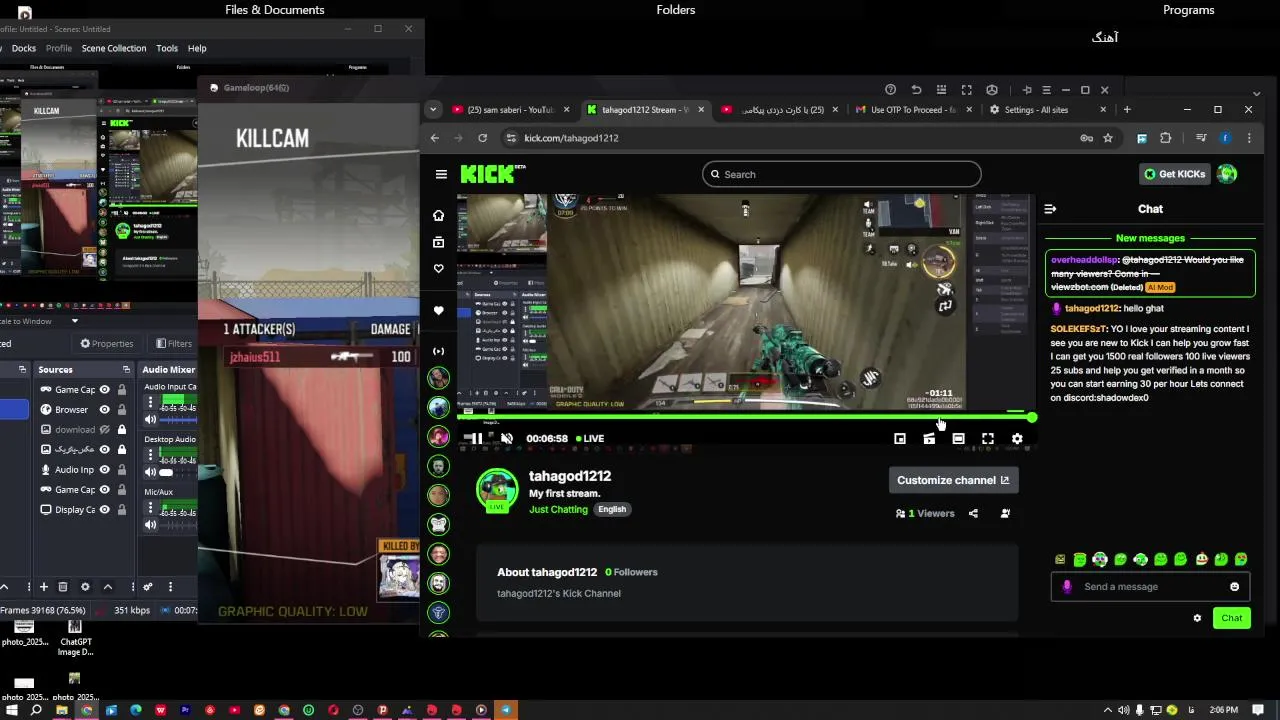Image resolution: width=1280 pixels, height=720 pixels.
Task: Hide the Audio Inp source in OBS
Action: pos(104,470)
